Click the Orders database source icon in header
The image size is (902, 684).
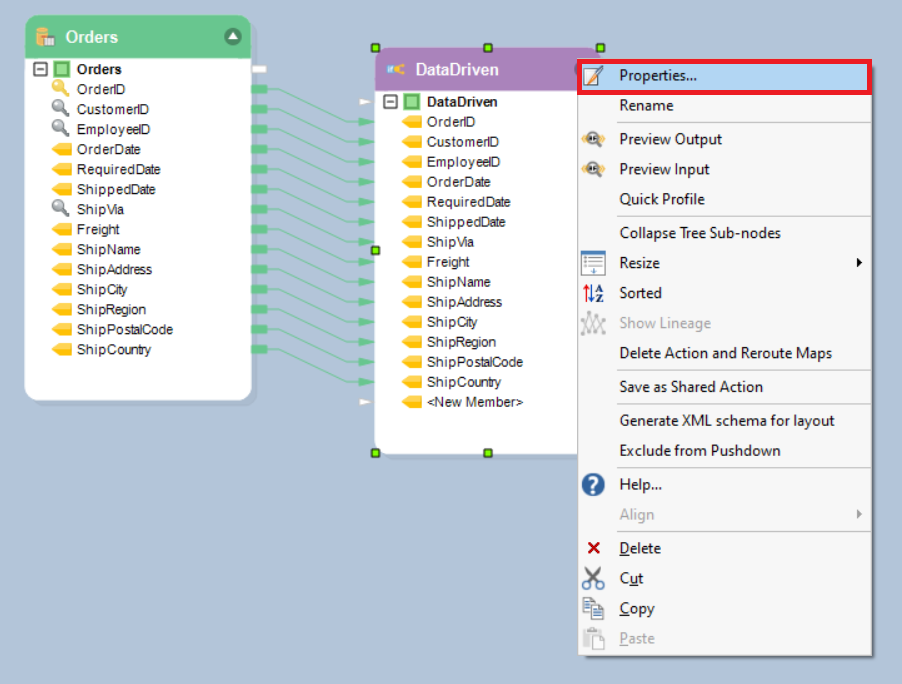pos(44,37)
